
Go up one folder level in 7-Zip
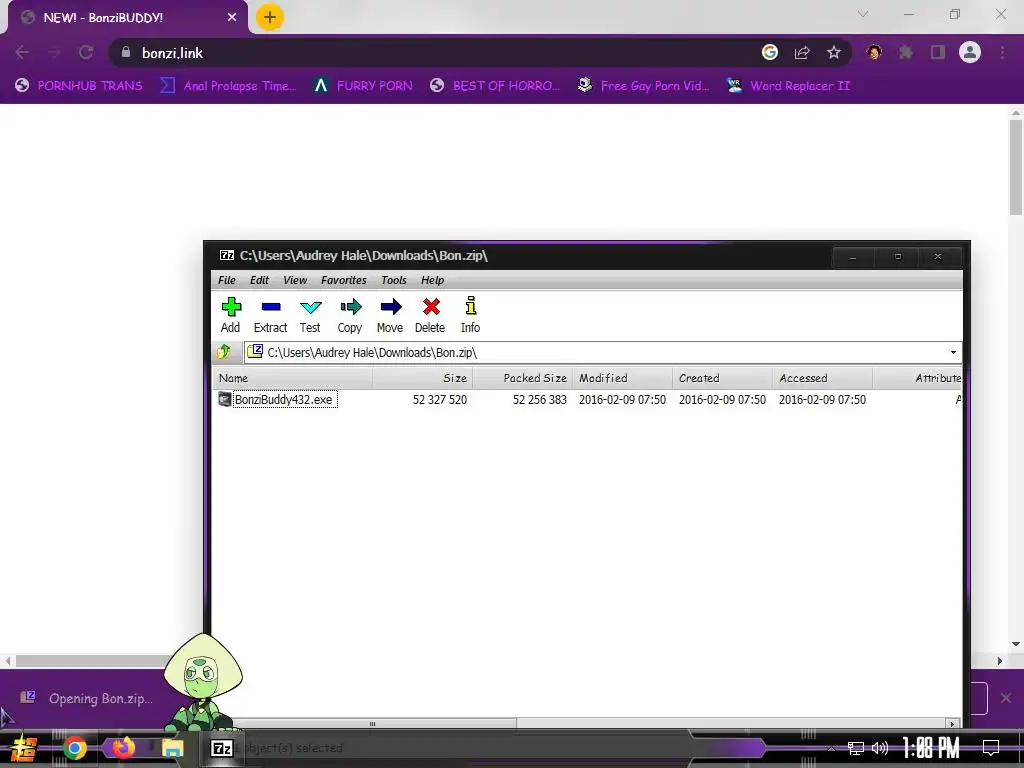point(224,352)
